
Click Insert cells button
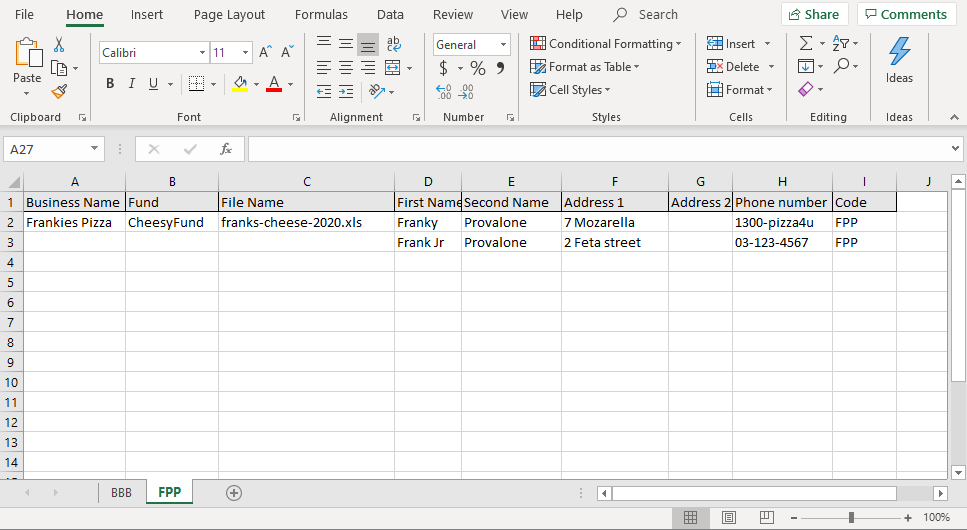731,44
